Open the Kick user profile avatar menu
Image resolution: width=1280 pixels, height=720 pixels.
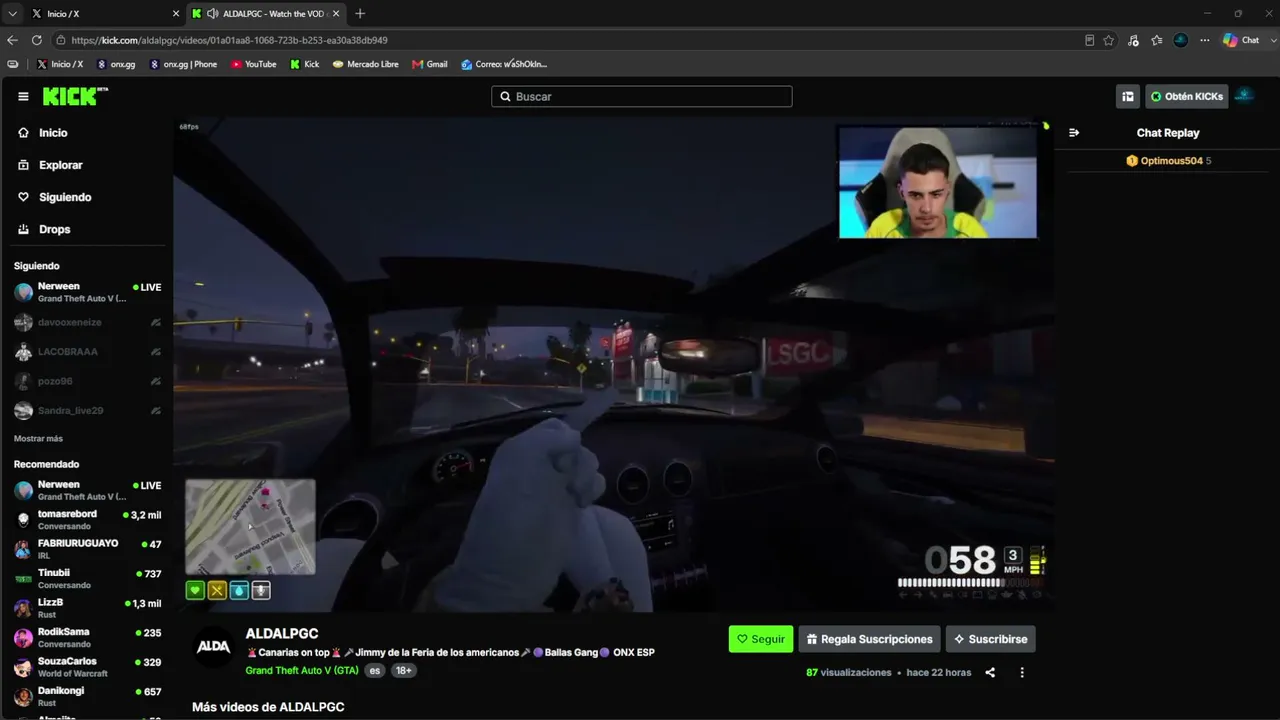pyautogui.click(x=1245, y=96)
